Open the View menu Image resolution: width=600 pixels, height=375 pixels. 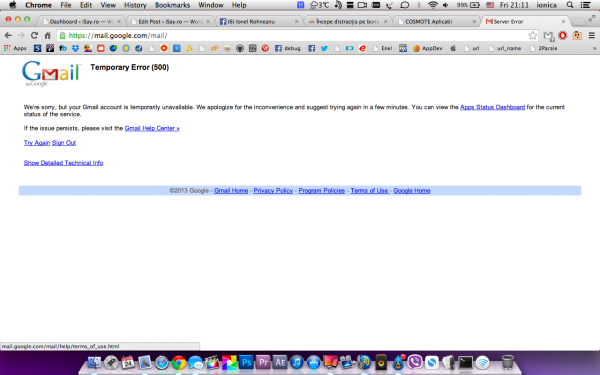[108, 5]
